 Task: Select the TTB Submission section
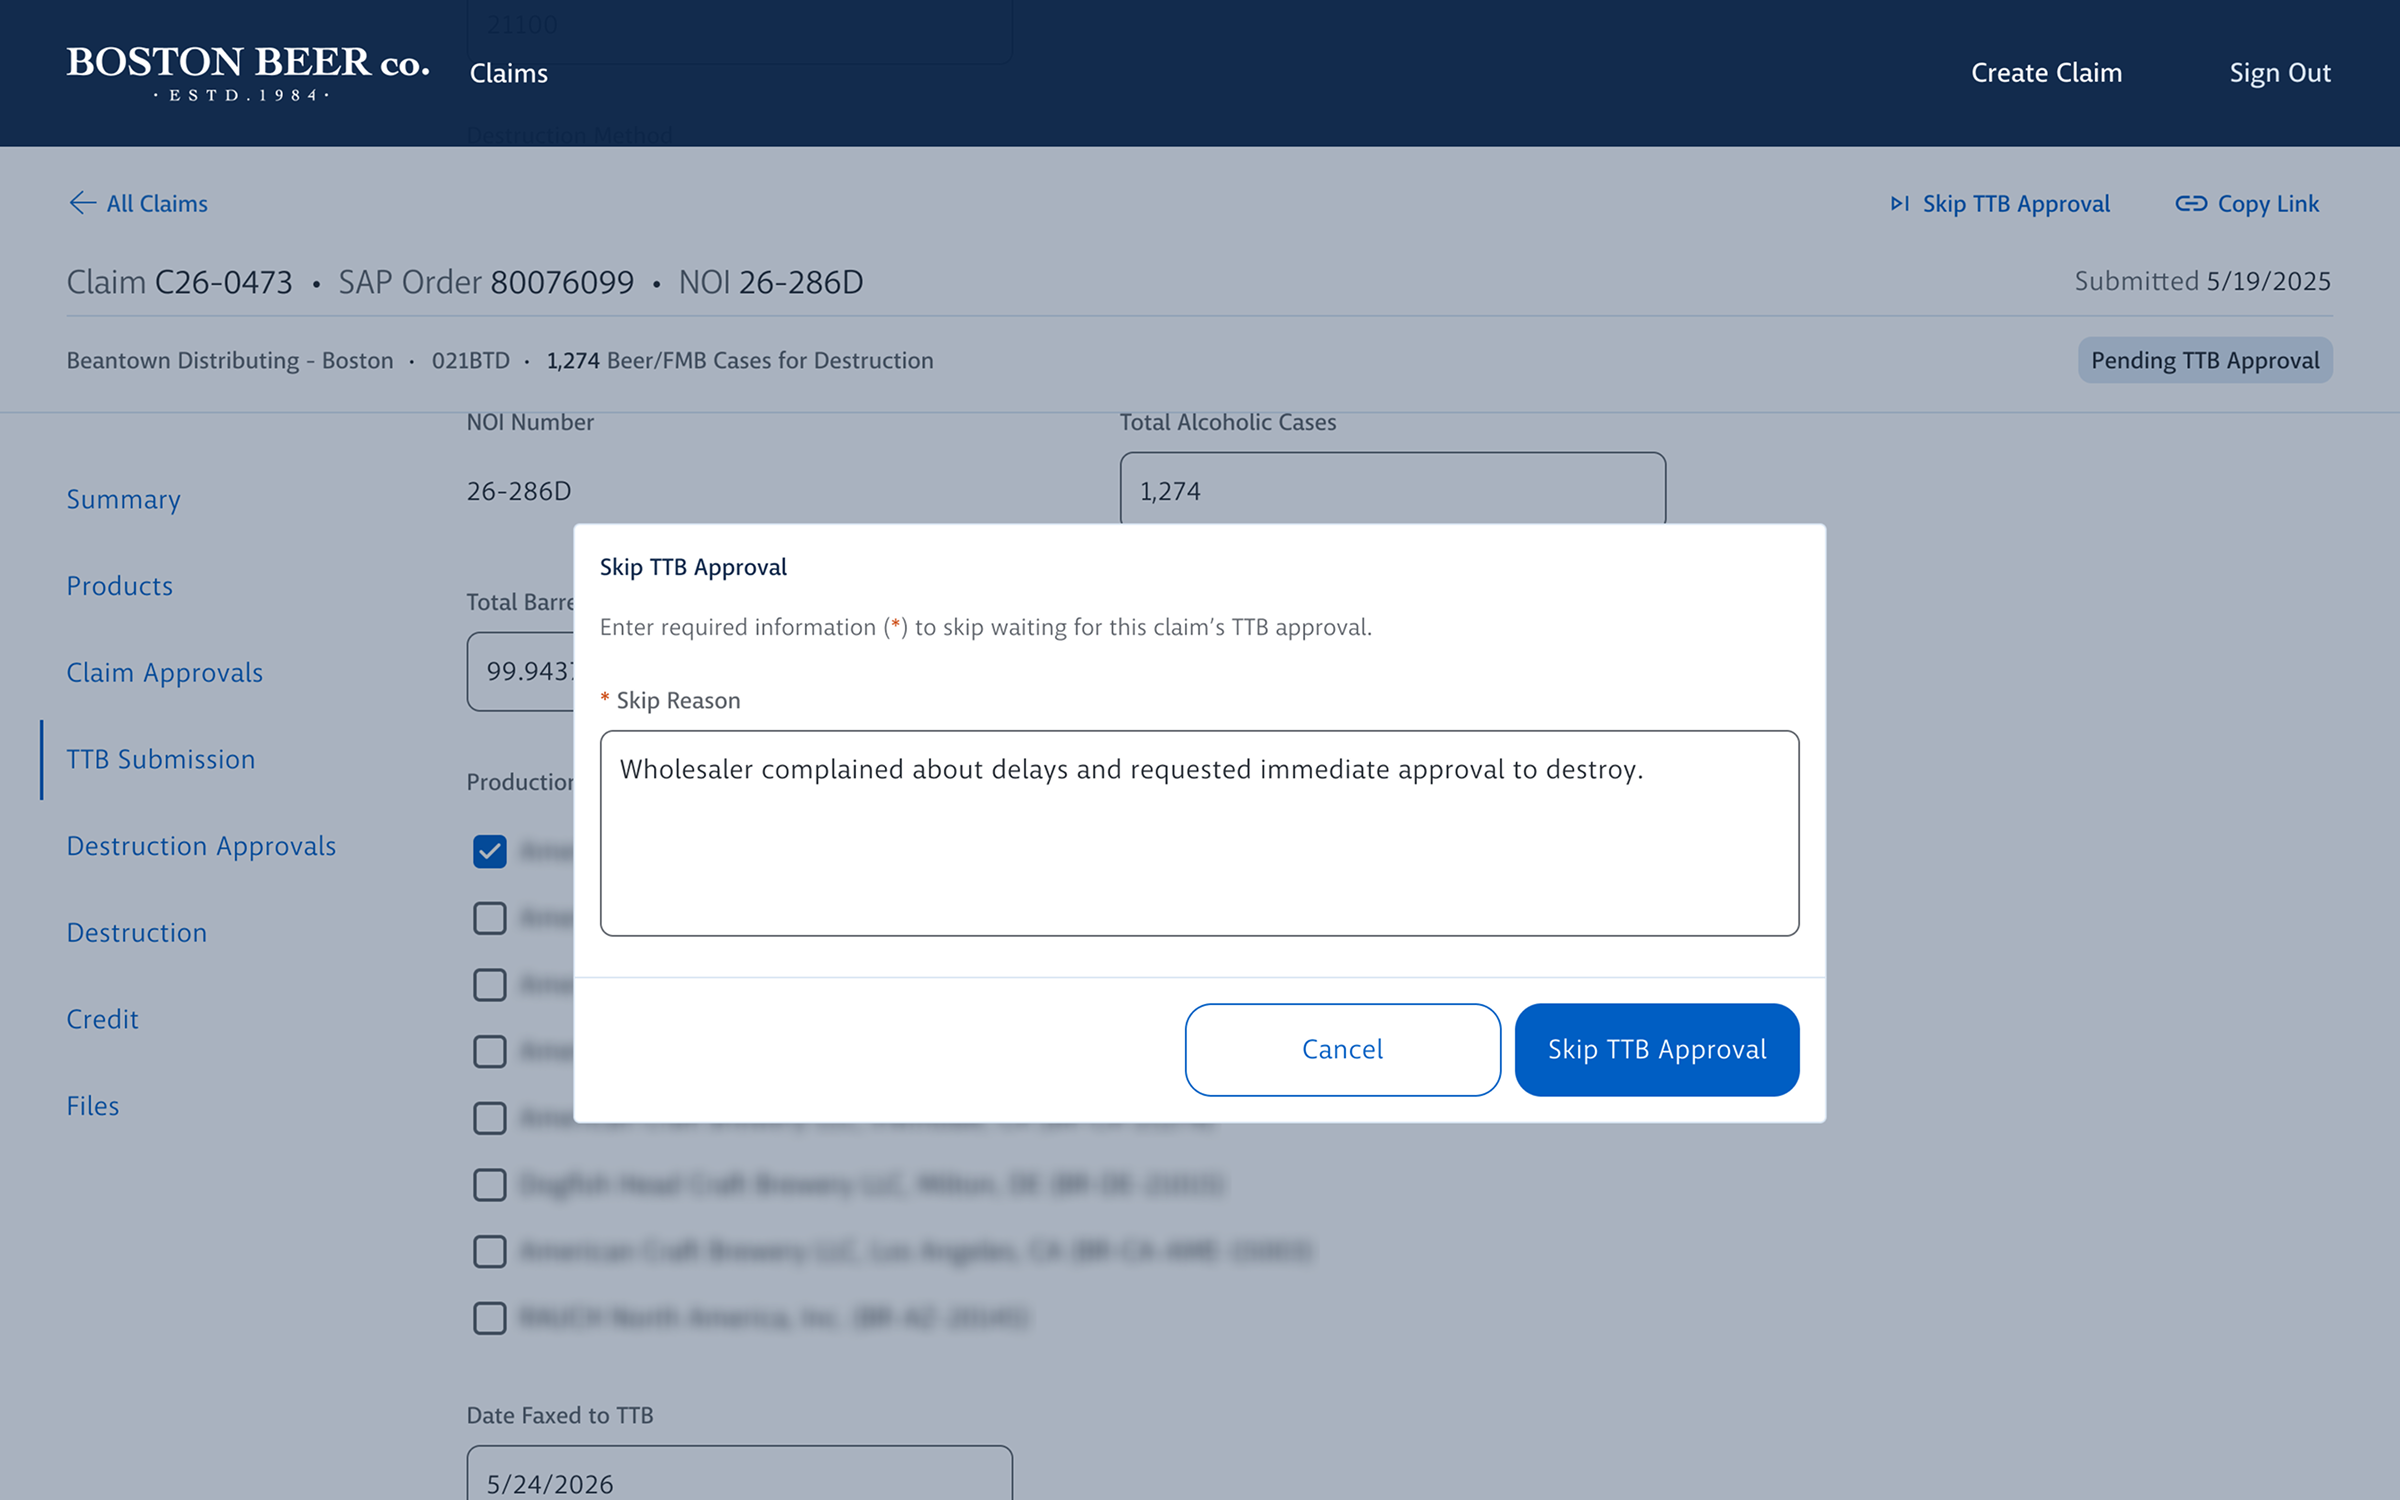[x=161, y=759]
